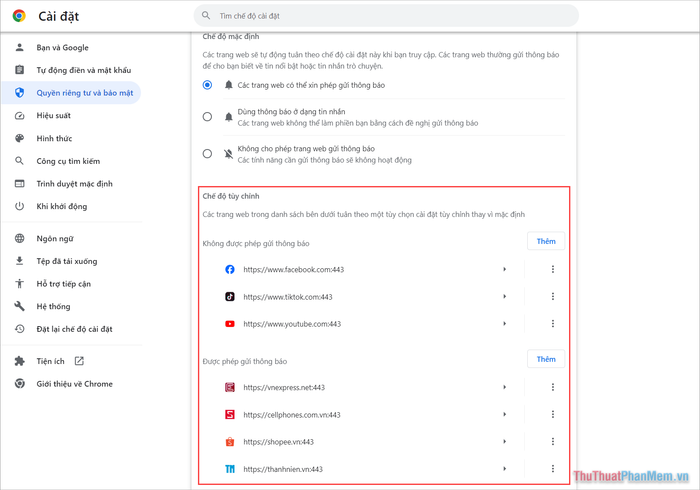The height and width of the screenshot is (490, 700).
Task: Select 'Không cho phép trang web gửi thông báo' radio
Action: 207,154
